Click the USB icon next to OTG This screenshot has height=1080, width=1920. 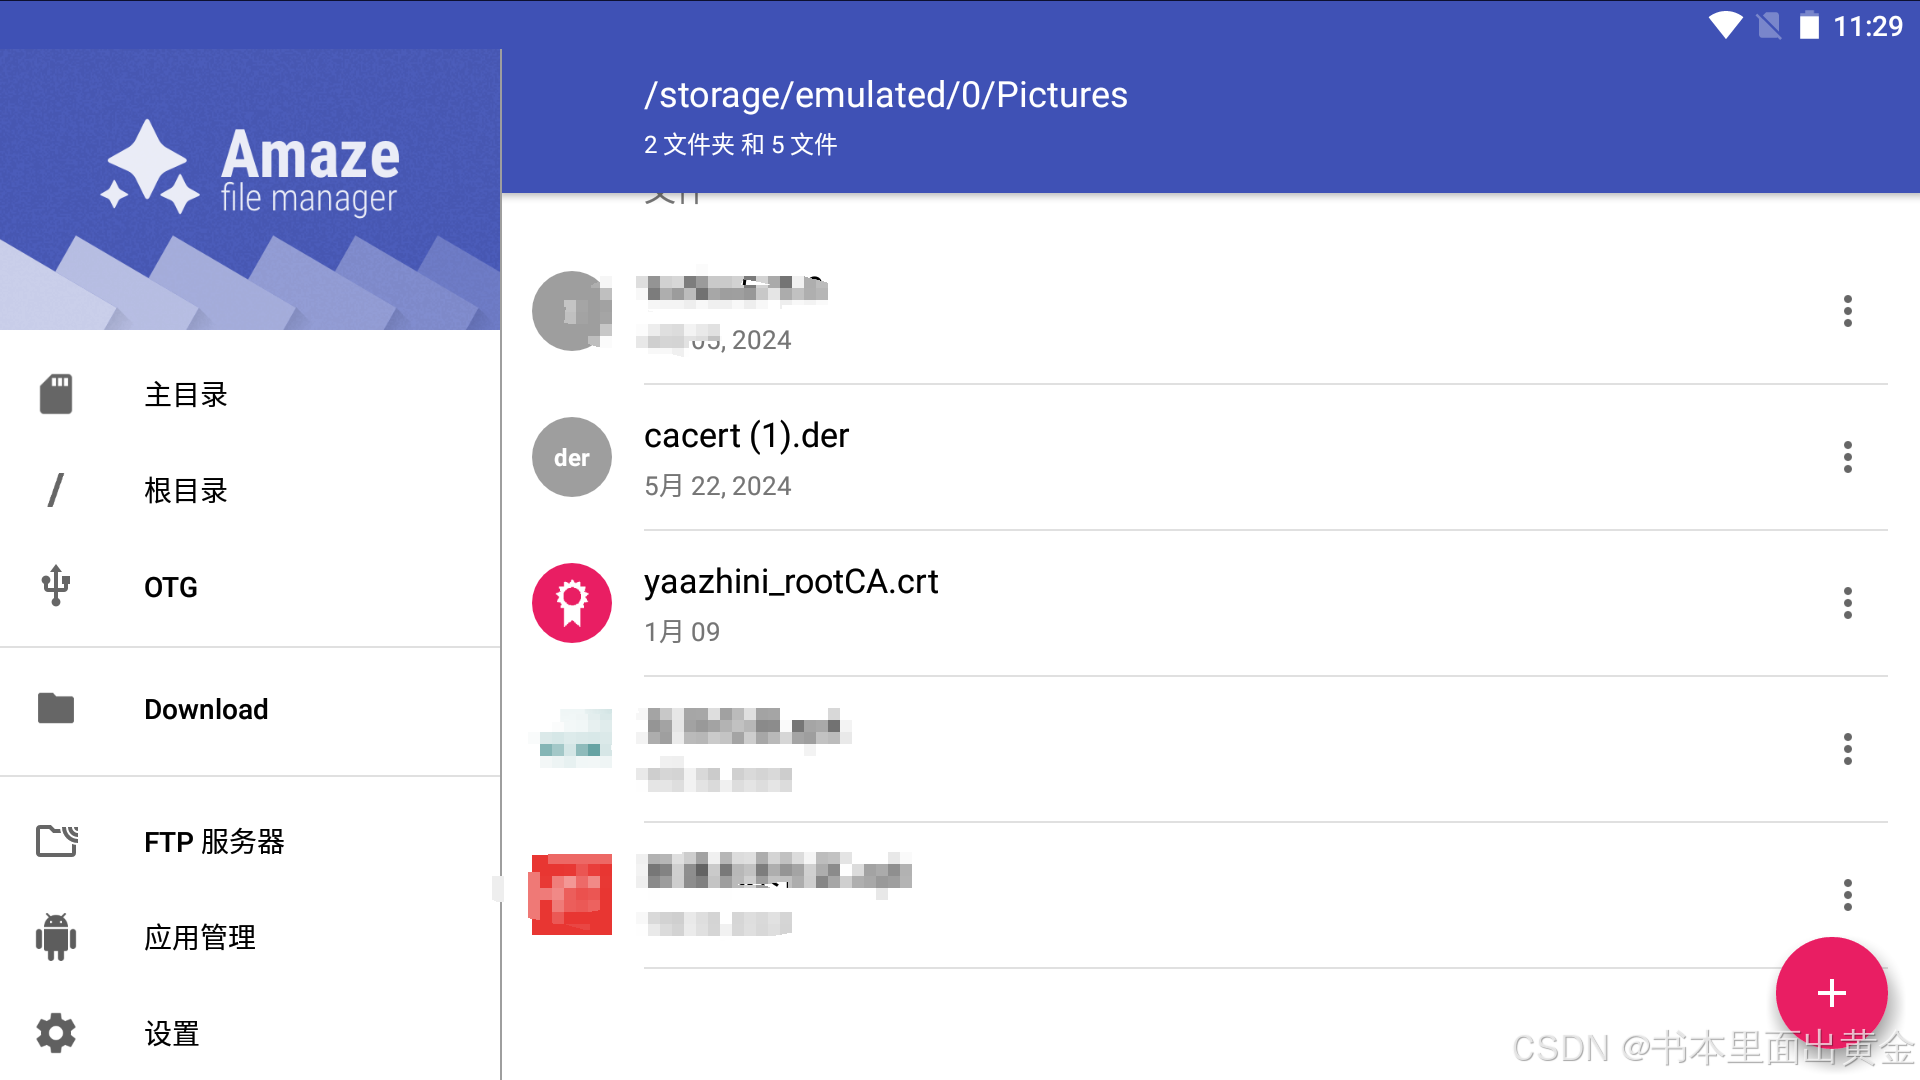point(56,586)
